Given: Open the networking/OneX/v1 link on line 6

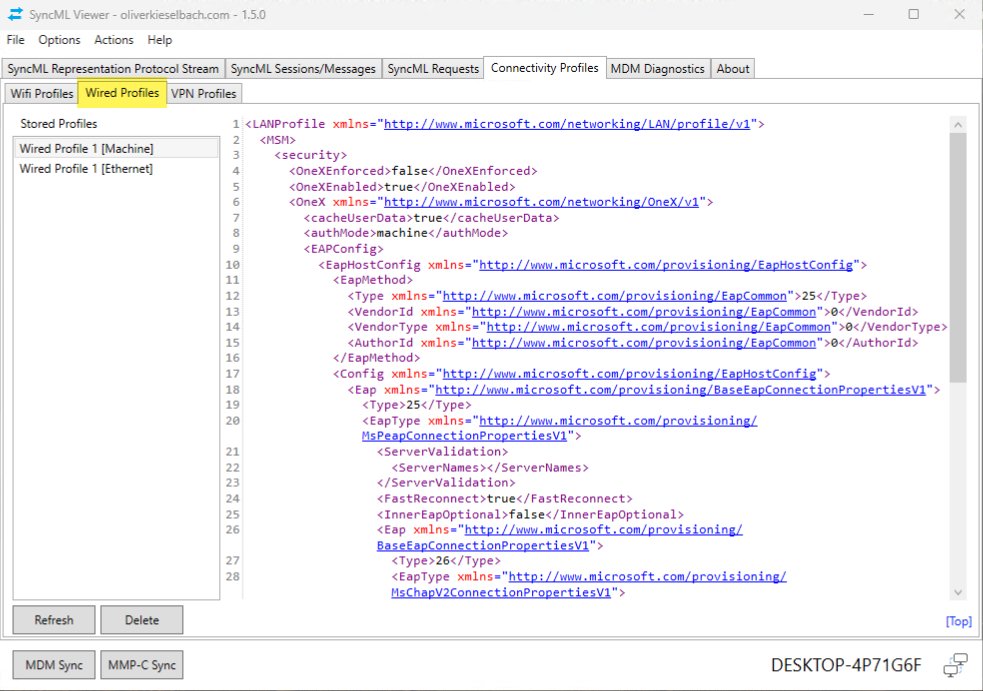Looking at the screenshot, I should coord(541,202).
